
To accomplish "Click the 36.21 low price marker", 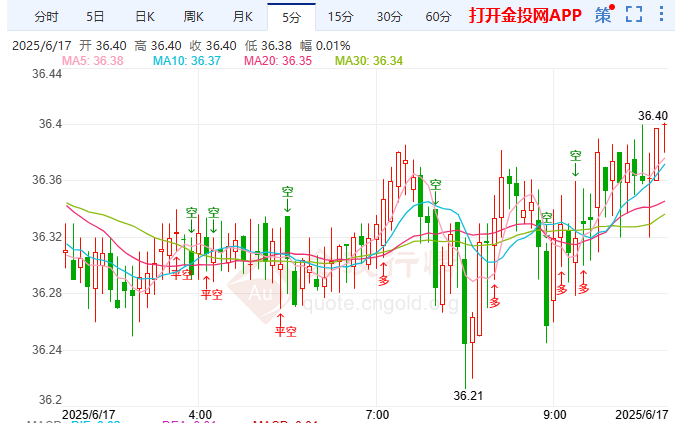I will point(468,395).
